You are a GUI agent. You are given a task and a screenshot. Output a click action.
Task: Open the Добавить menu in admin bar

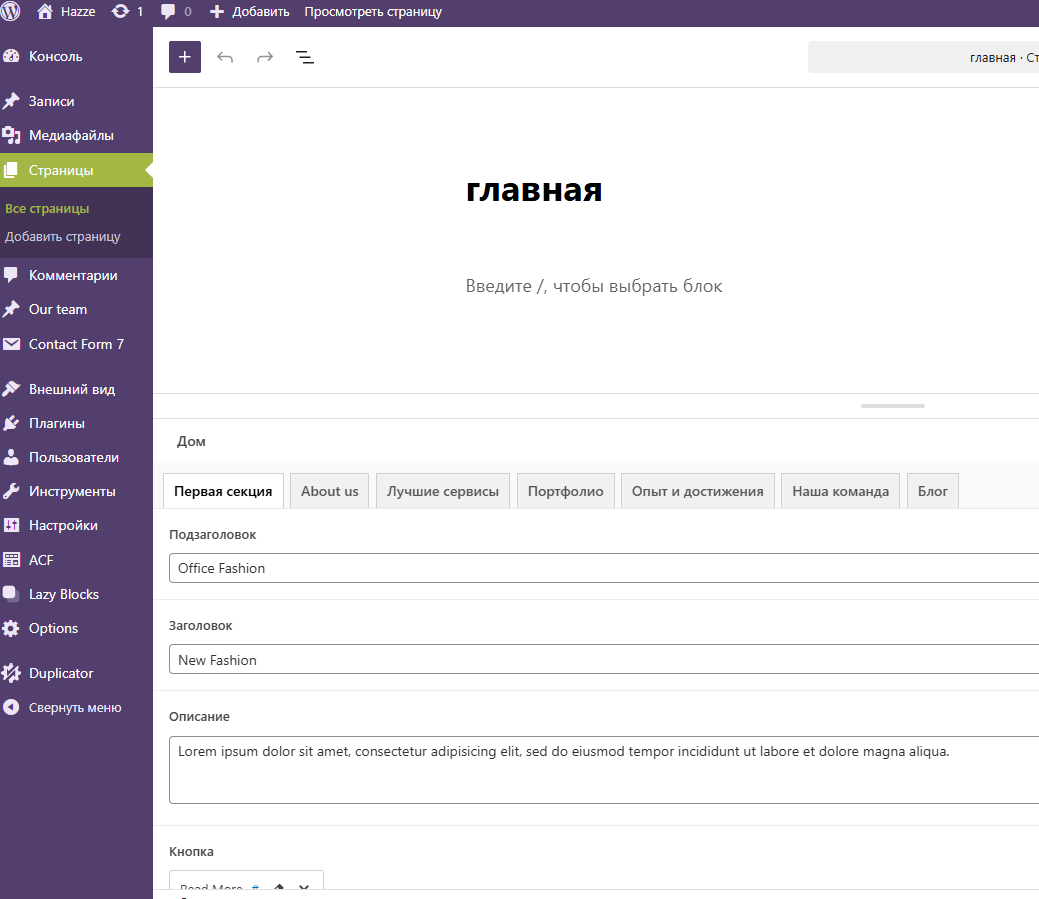[250, 11]
